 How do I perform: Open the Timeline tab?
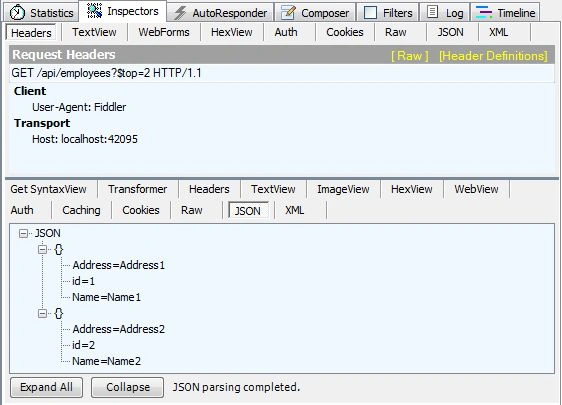tap(505, 13)
